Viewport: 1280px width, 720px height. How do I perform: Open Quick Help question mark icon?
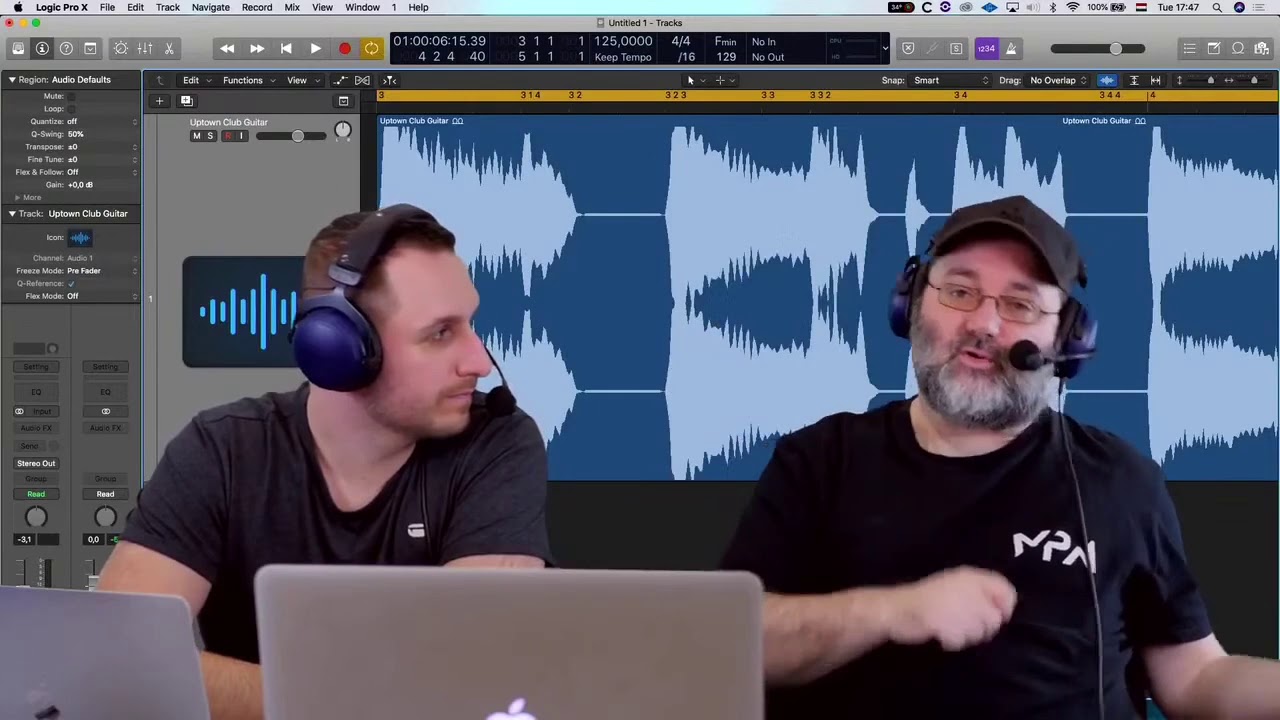point(66,48)
